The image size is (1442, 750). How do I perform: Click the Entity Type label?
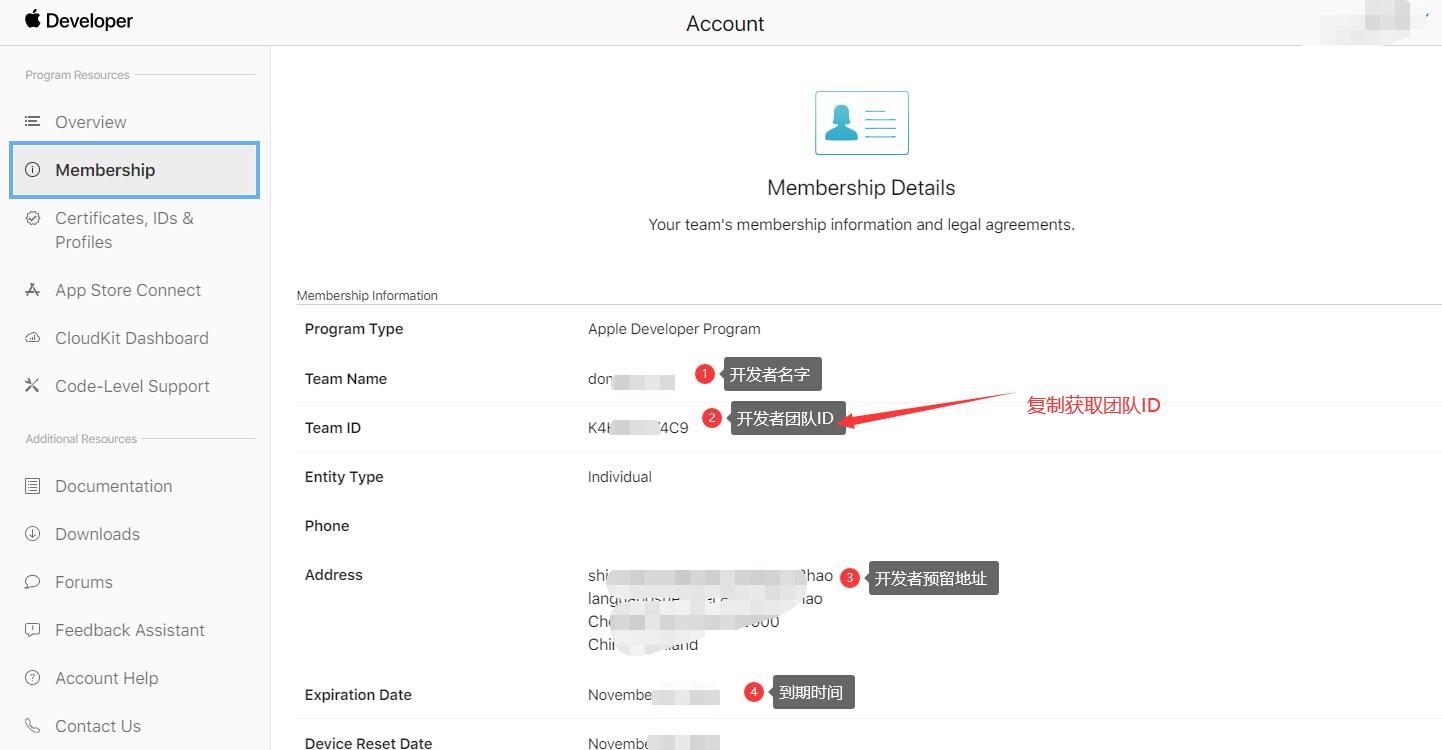coord(344,477)
